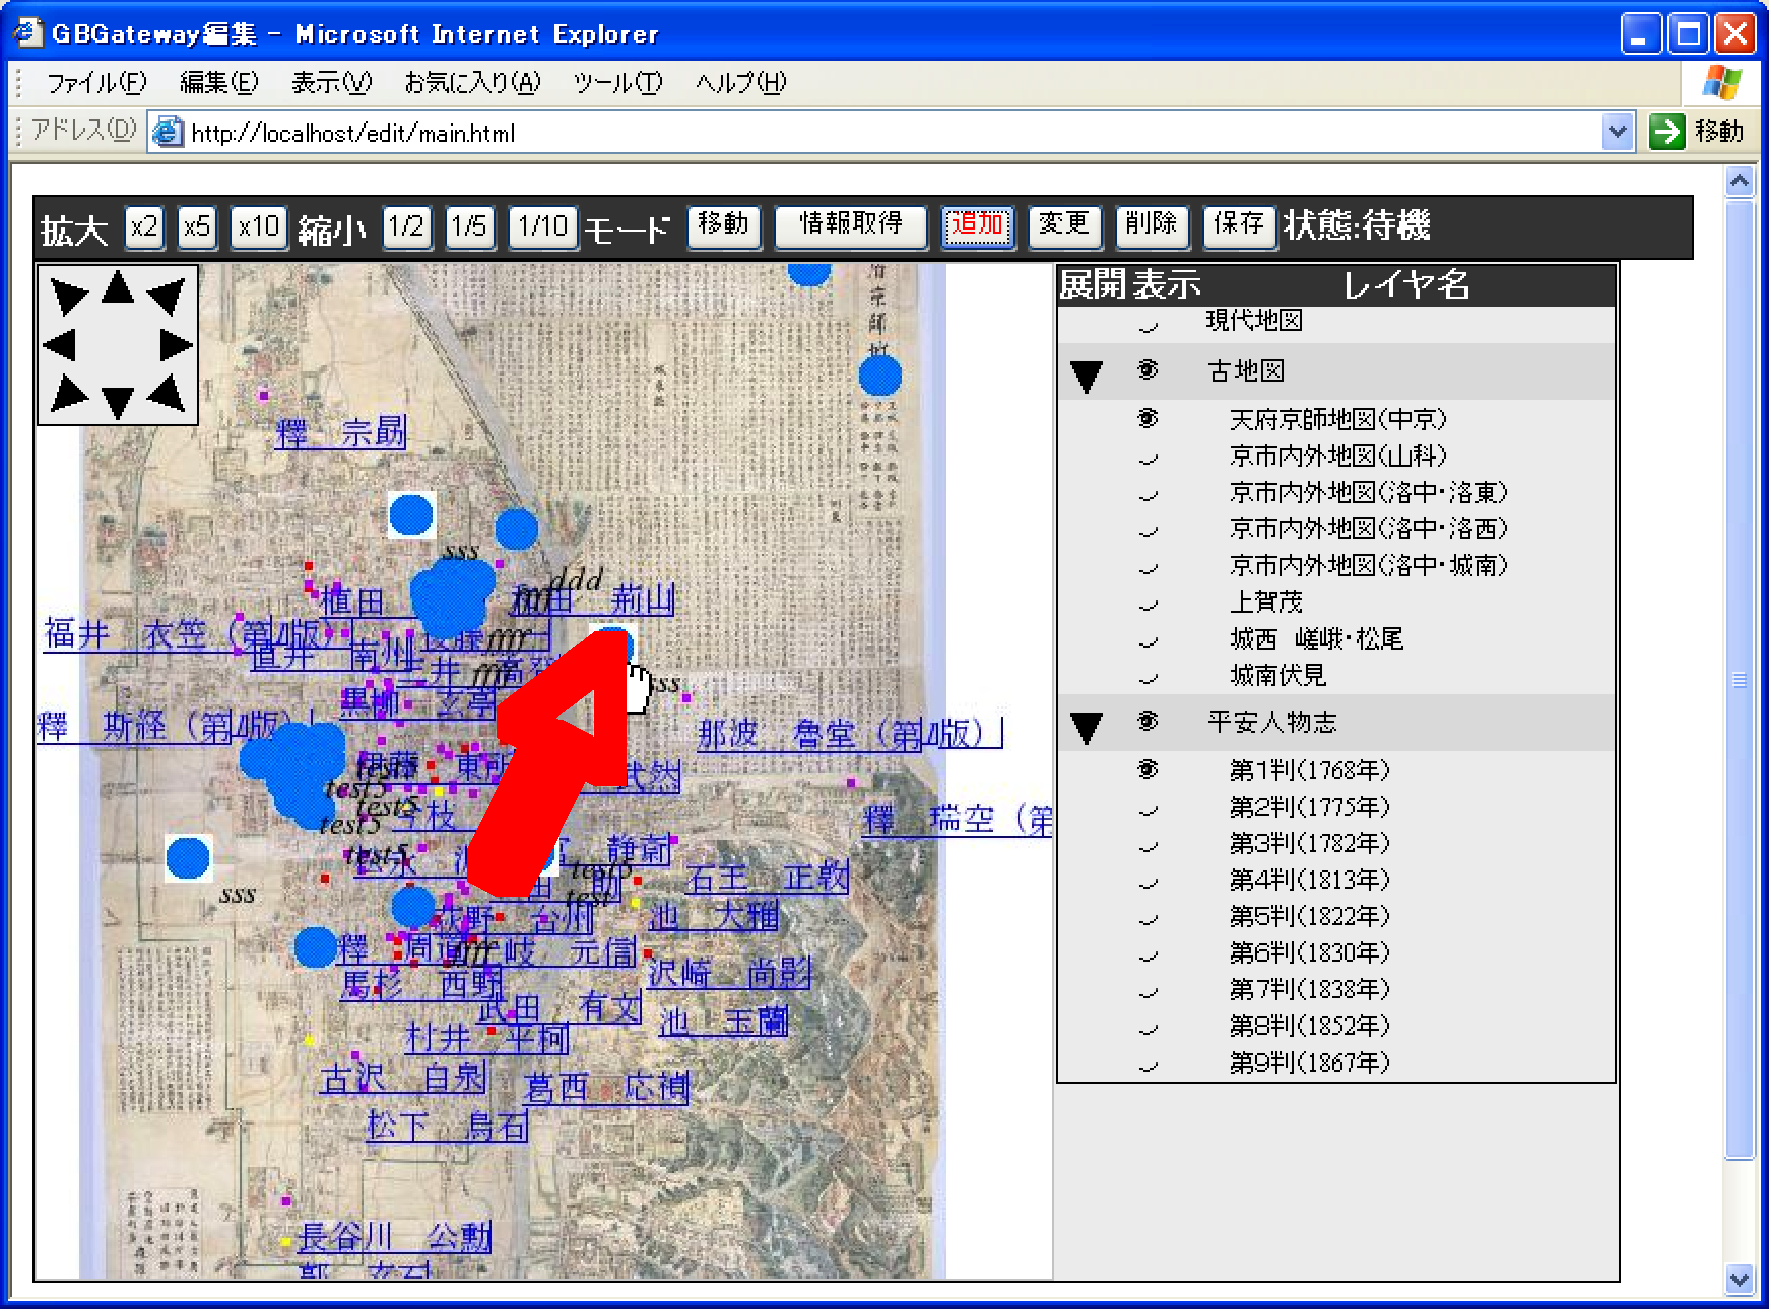Click the vertical scrollbar thumb
Viewport: 1771px width, 1313px height.
pos(1740,679)
